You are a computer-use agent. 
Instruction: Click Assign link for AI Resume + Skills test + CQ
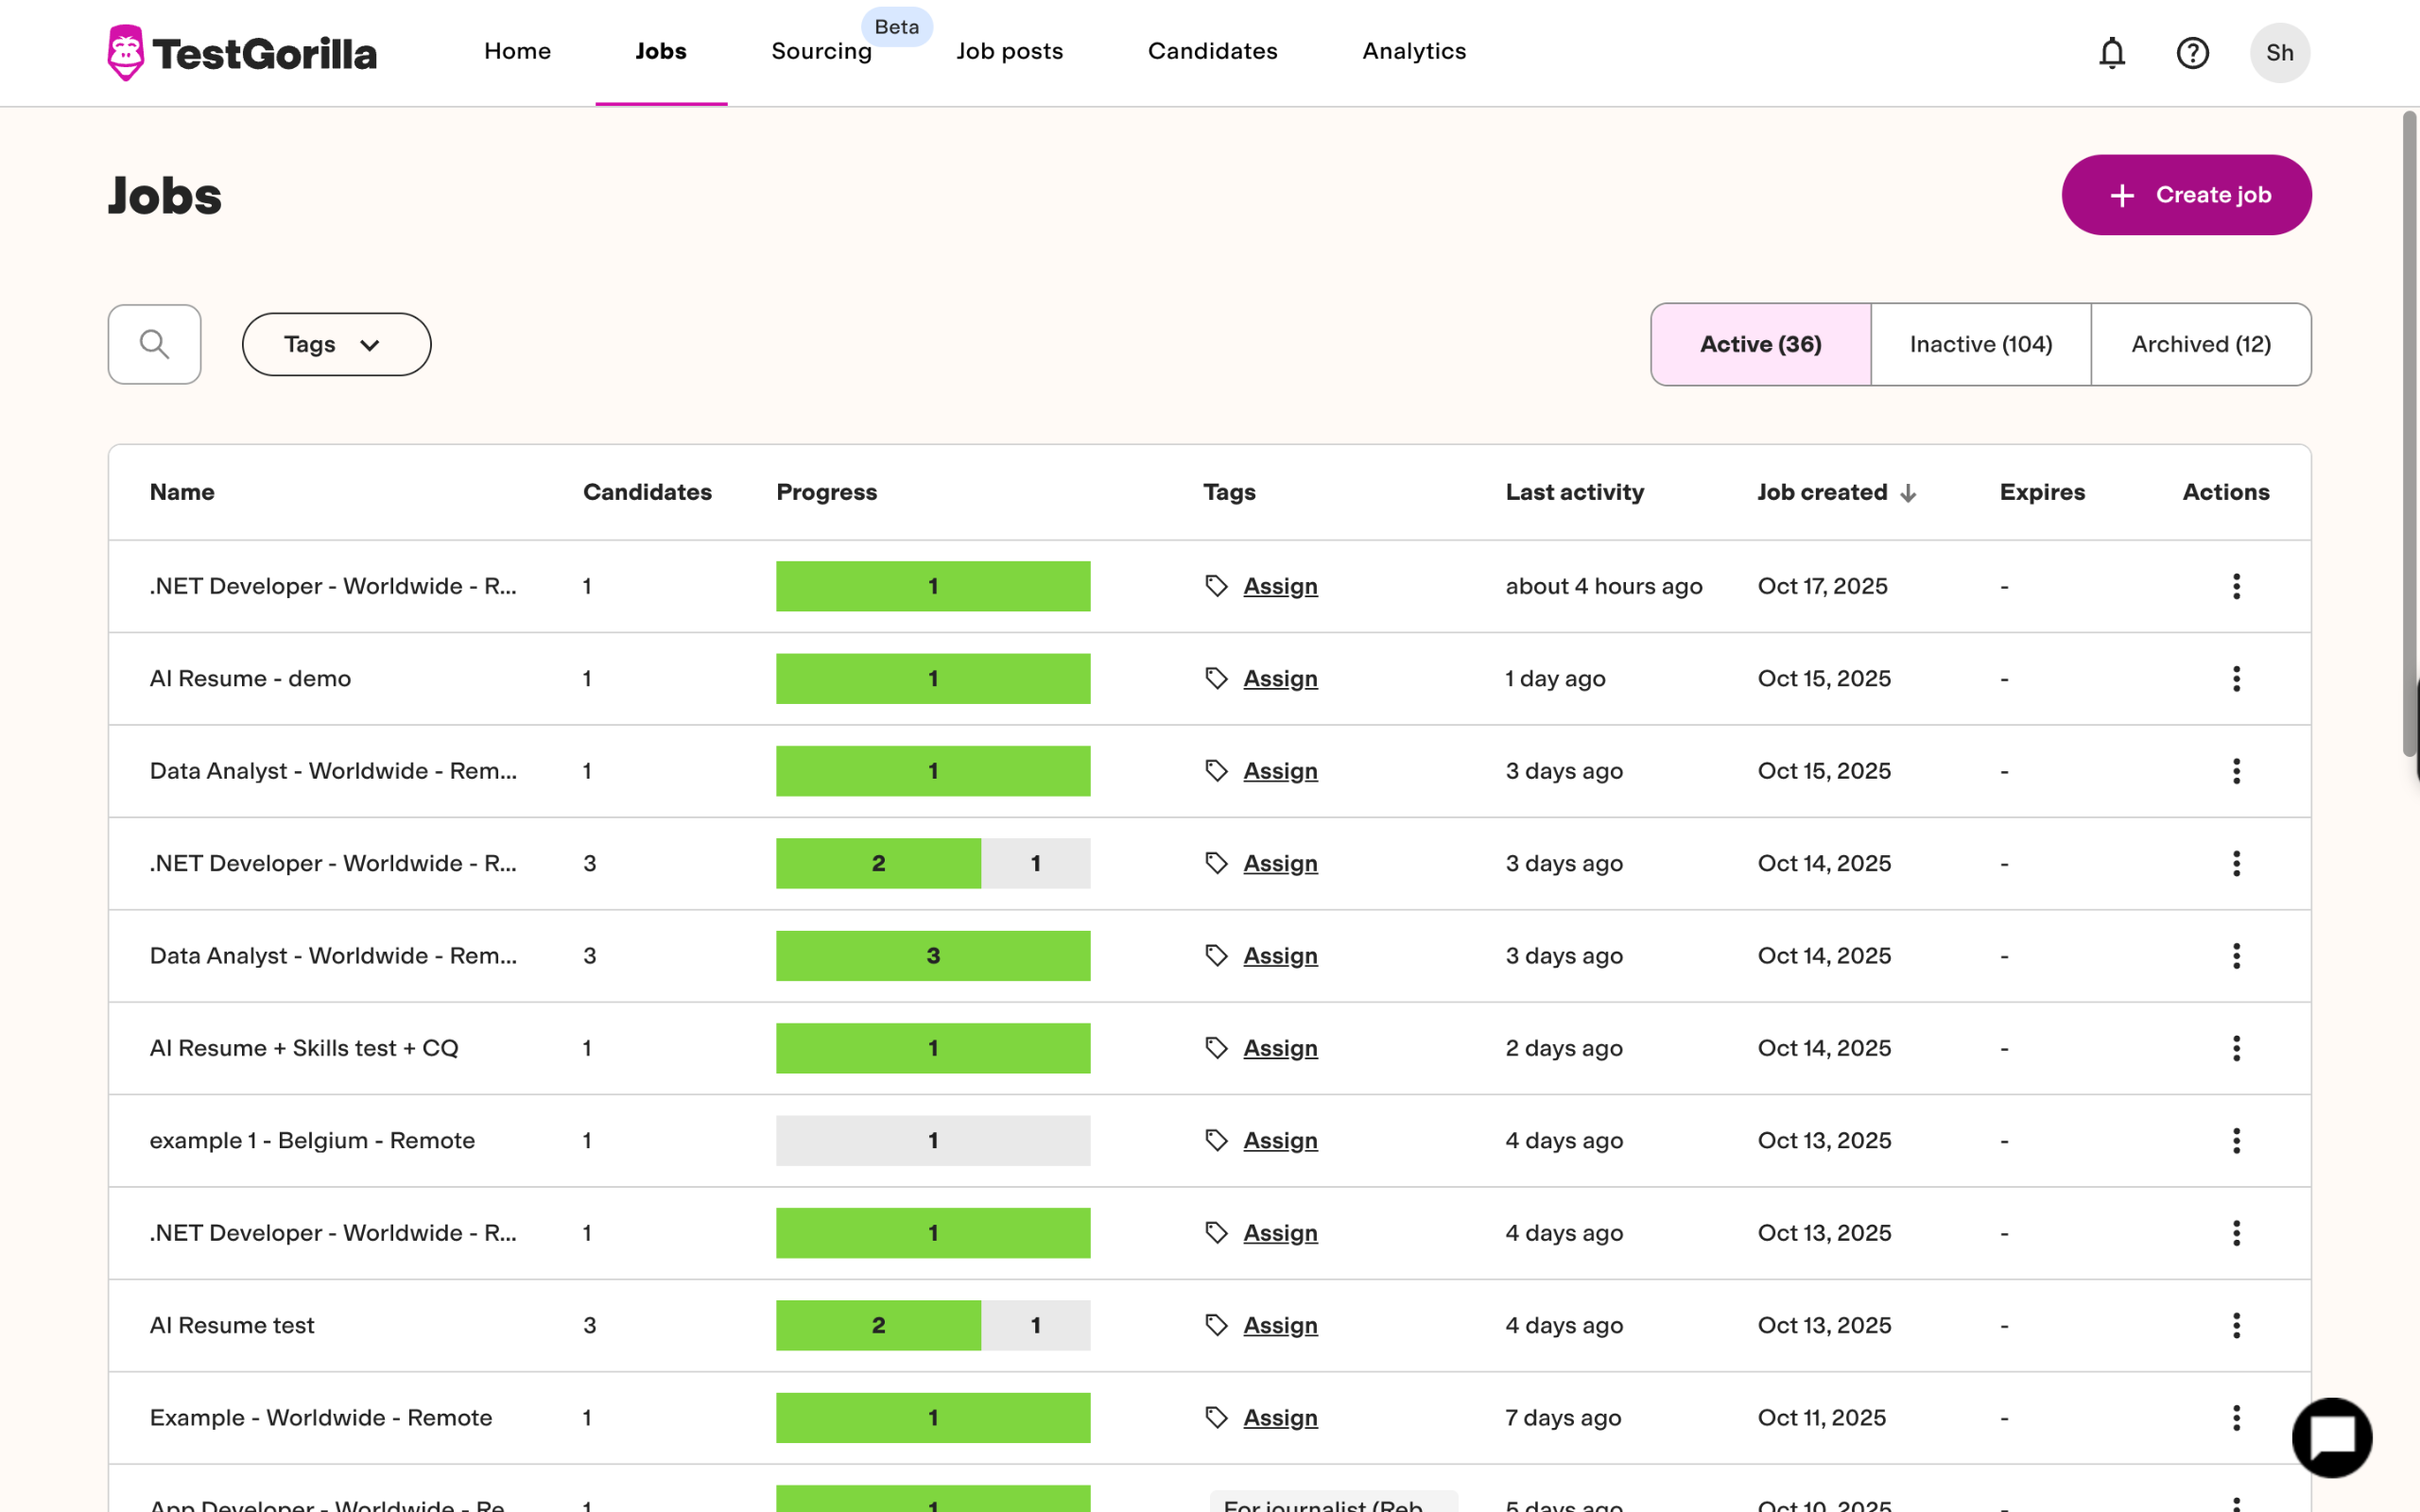tap(1280, 1048)
